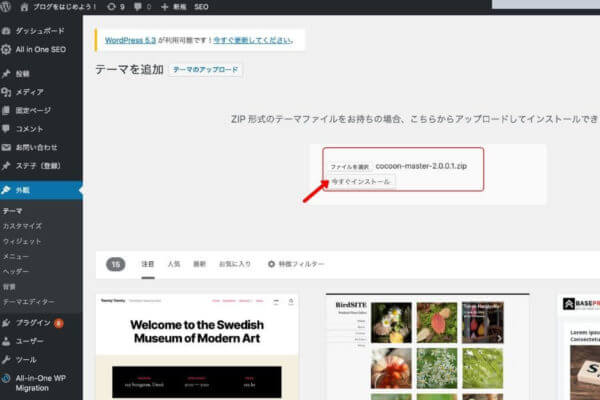The width and height of the screenshot is (600, 400).
Task: Click the Appearance brush icon
Action: click(x=6, y=190)
